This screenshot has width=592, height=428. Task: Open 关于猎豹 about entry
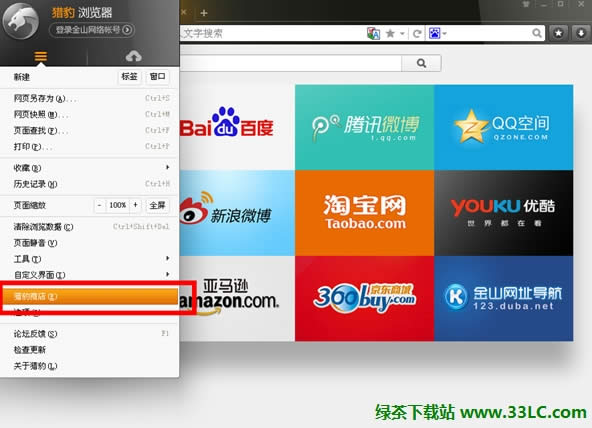pos(89,366)
